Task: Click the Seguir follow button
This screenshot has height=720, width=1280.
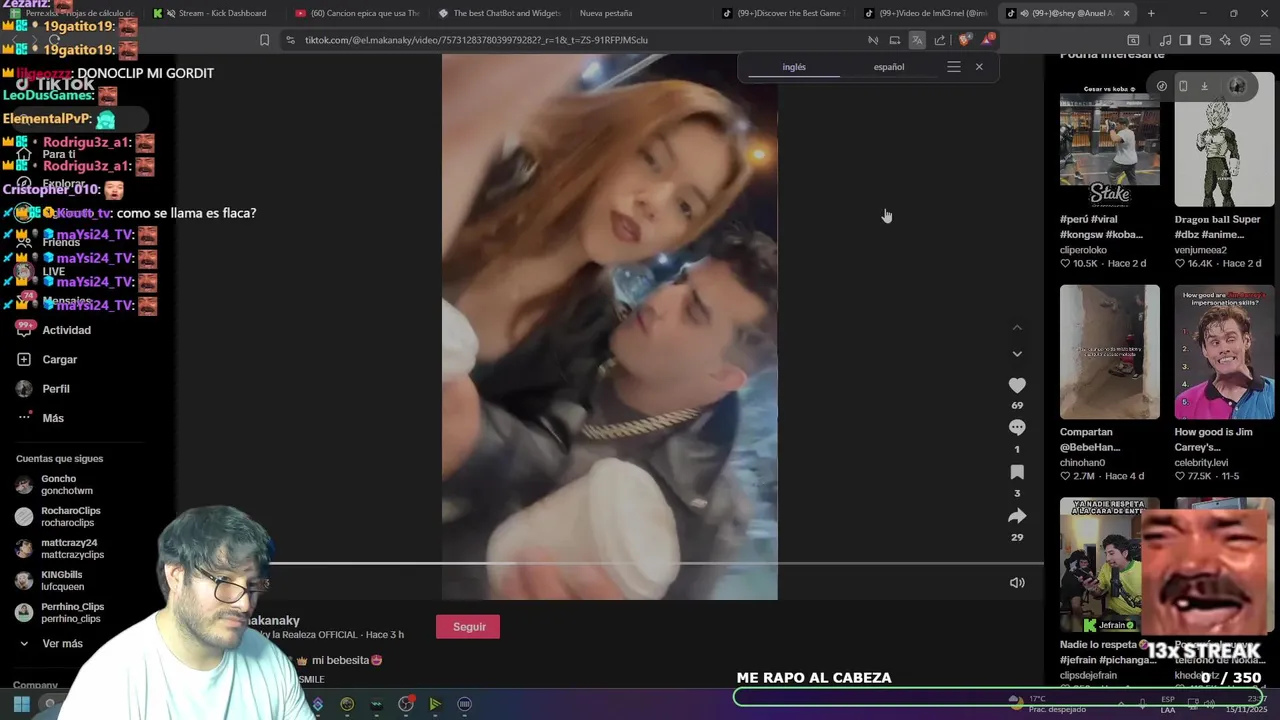Action: click(x=468, y=627)
